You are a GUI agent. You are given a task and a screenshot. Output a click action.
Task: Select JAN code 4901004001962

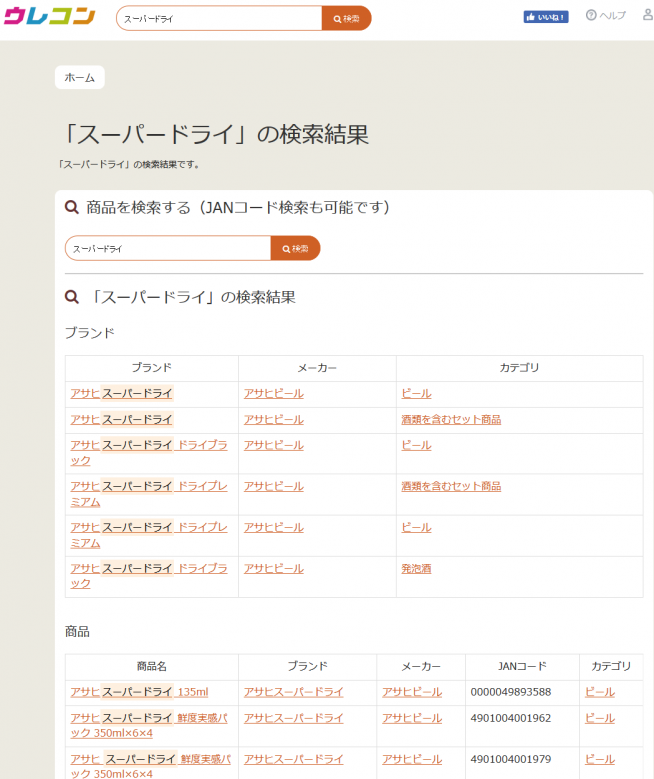click(x=511, y=718)
